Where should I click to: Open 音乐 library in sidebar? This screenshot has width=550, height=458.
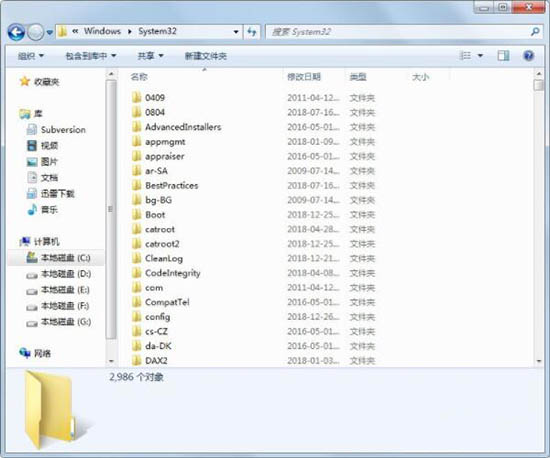coord(42,209)
